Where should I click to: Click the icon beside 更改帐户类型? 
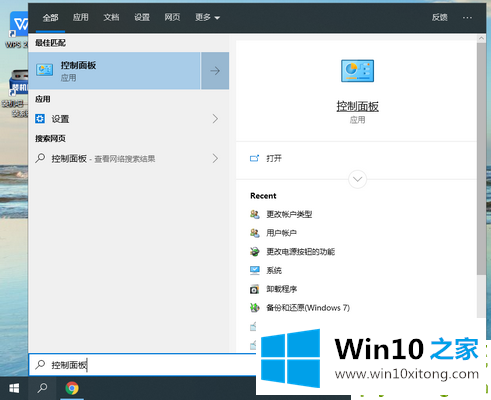pos(255,214)
